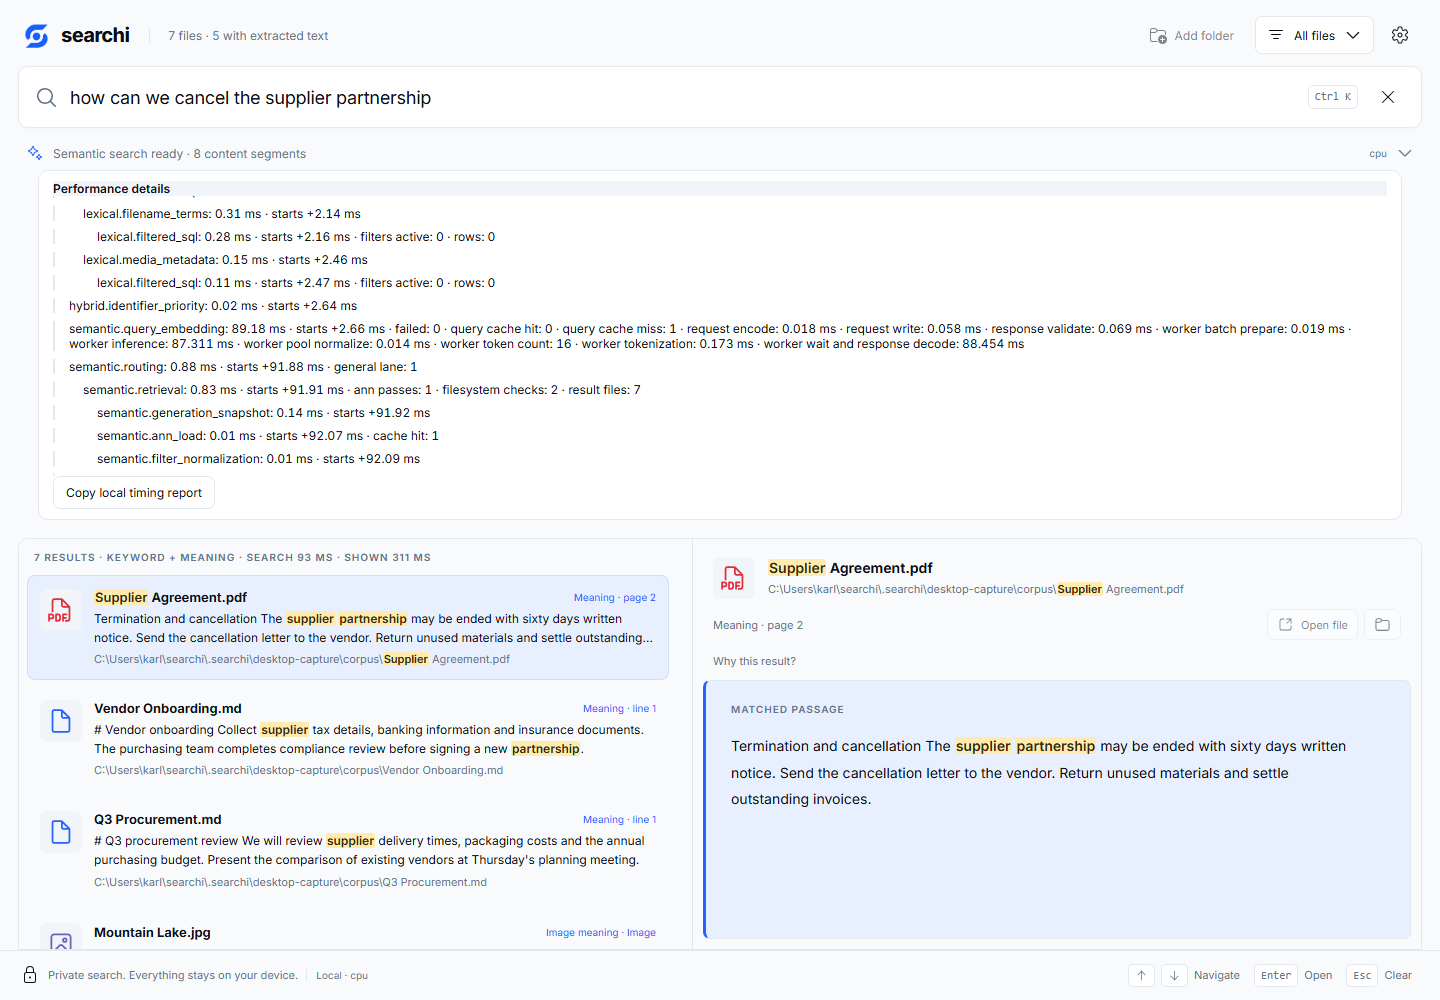The width and height of the screenshot is (1440, 1000).
Task: Click 'Local · cpu' status bar entry
Action: point(342,976)
